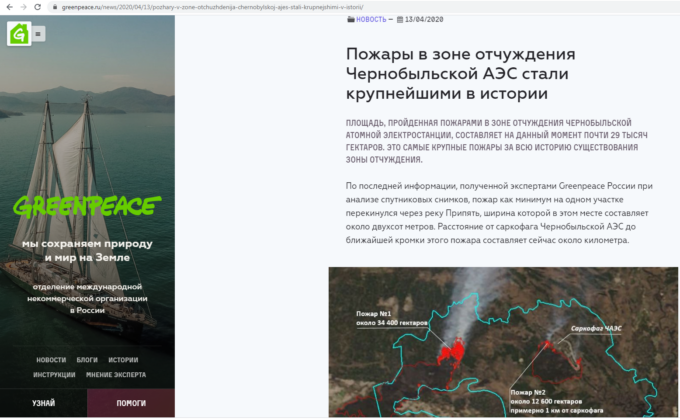Click the uppercase lead paragraph beginning 'ПЛОЩАДЬ'
680x420 pixels.
[x=497, y=141]
